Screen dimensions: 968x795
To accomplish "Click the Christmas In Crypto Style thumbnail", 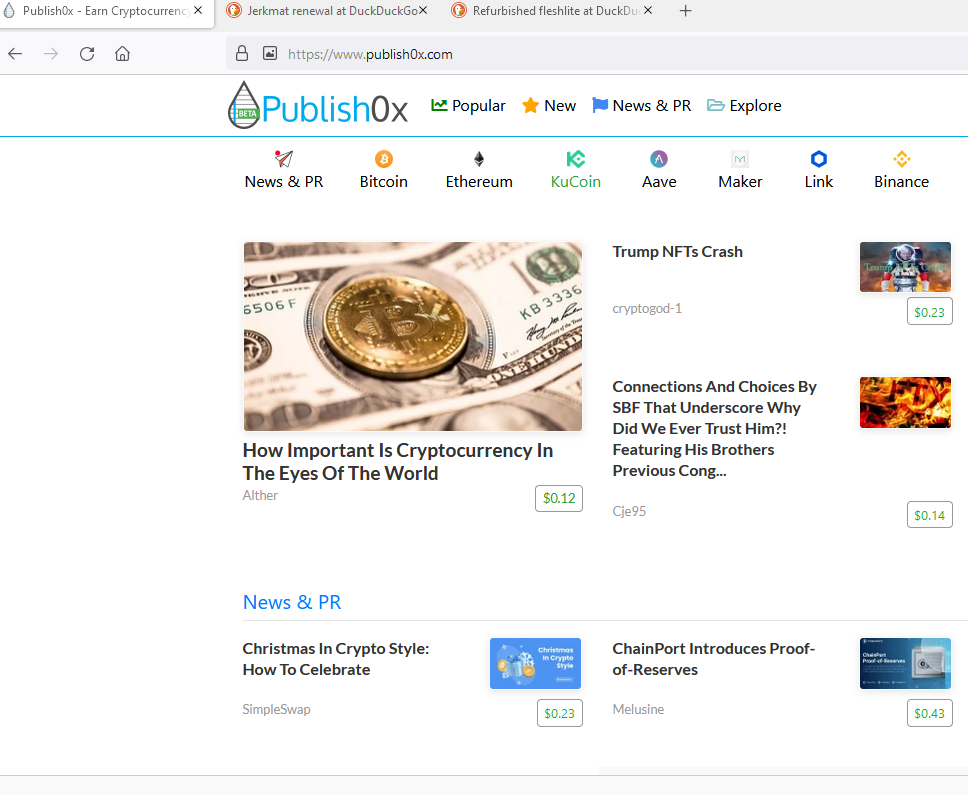I will pyautogui.click(x=535, y=664).
